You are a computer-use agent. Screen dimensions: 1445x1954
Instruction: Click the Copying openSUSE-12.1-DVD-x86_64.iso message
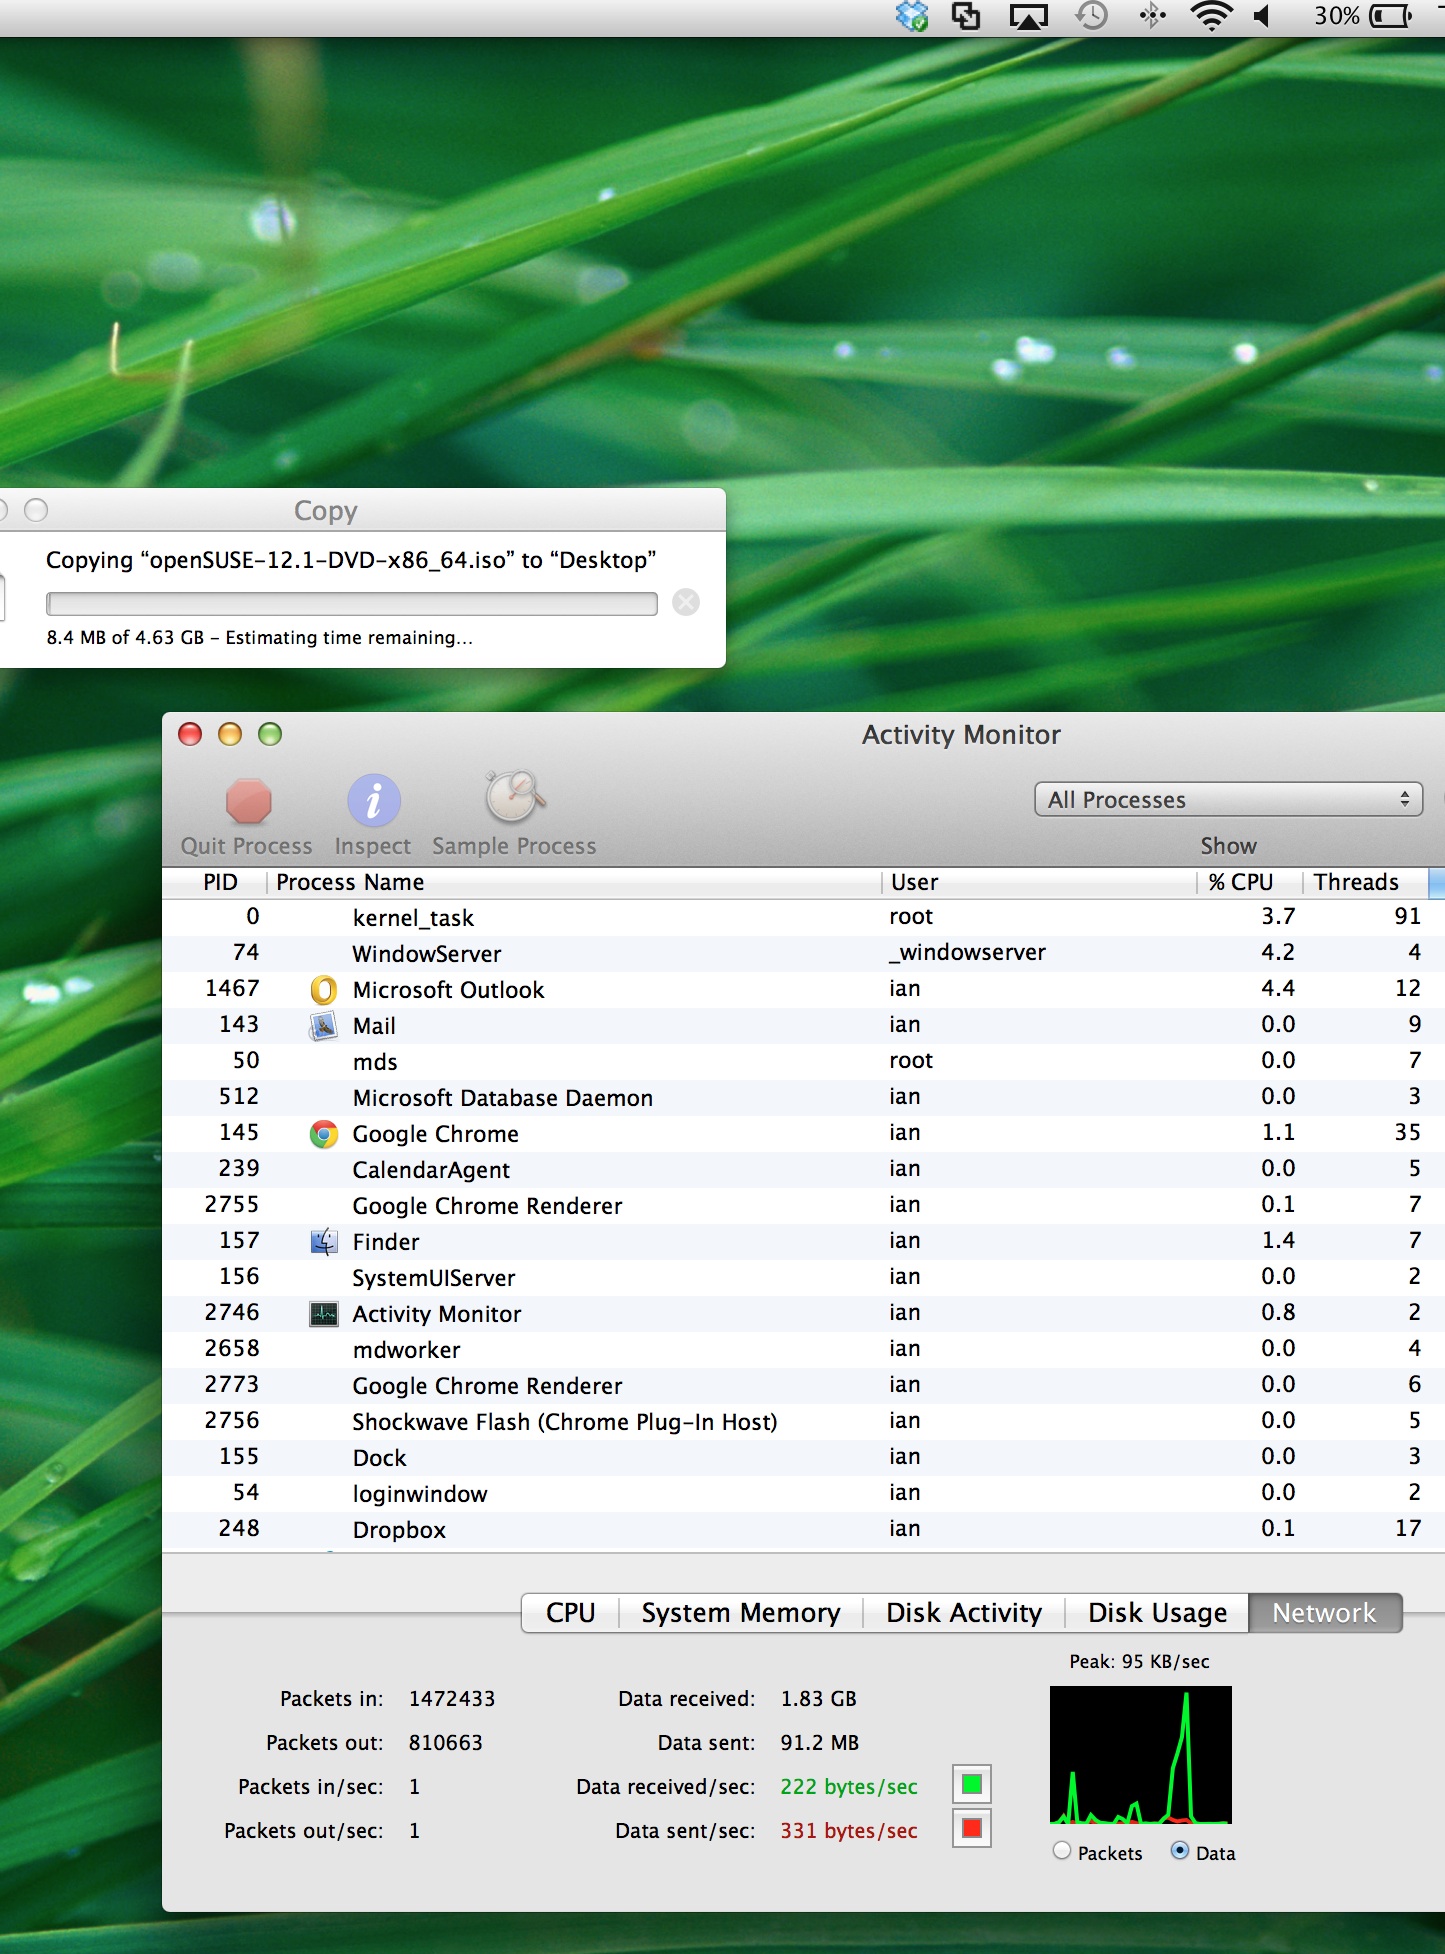351,560
